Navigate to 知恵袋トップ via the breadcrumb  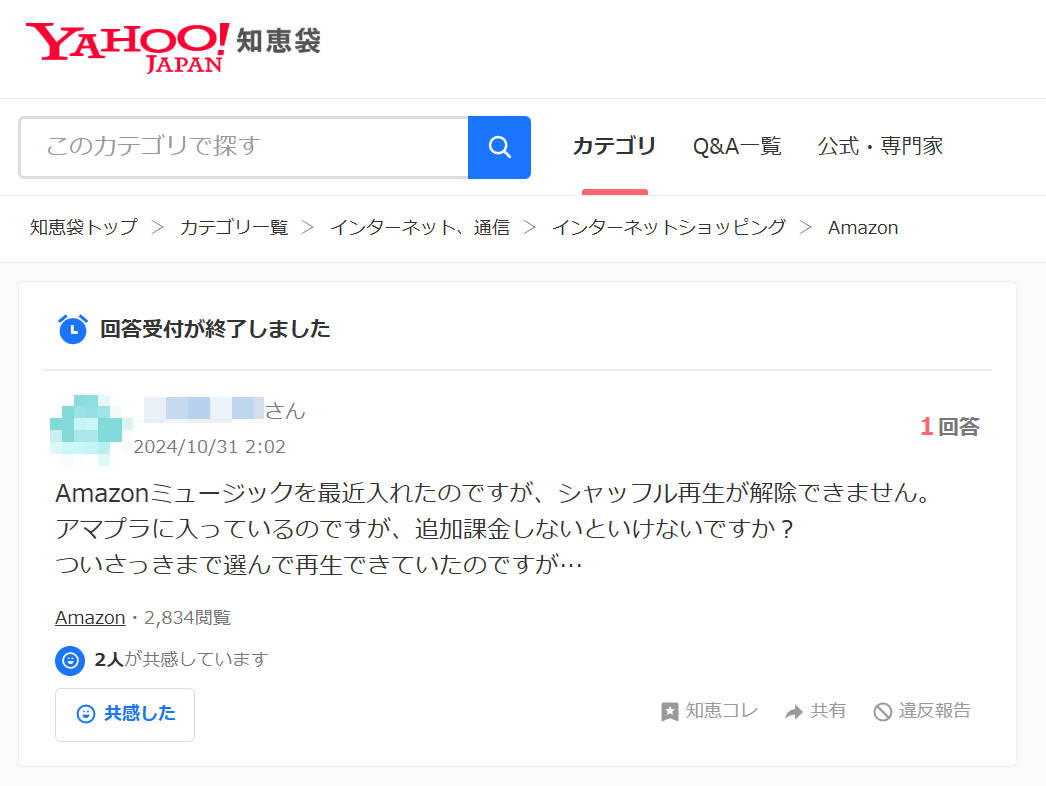pyautogui.click(x=83, y=228)
